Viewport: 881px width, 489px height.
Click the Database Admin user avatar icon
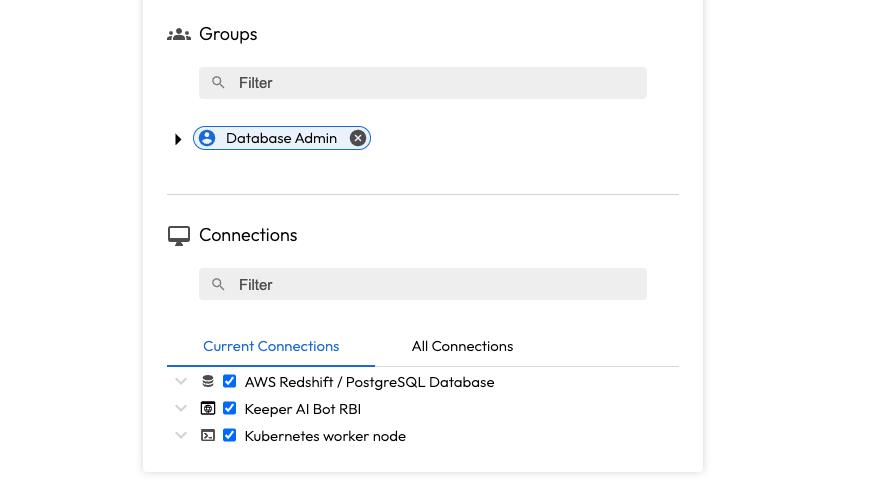[207, 139]
